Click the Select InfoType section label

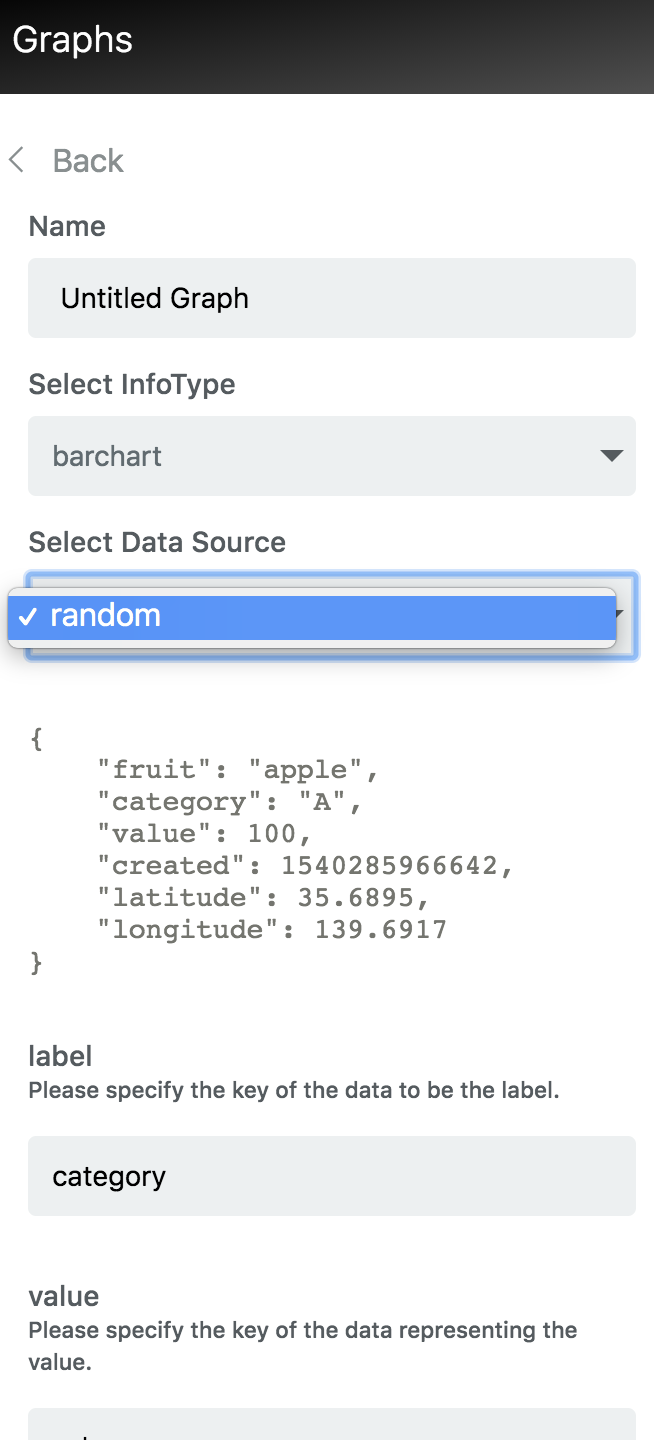[x=132, y=384]
